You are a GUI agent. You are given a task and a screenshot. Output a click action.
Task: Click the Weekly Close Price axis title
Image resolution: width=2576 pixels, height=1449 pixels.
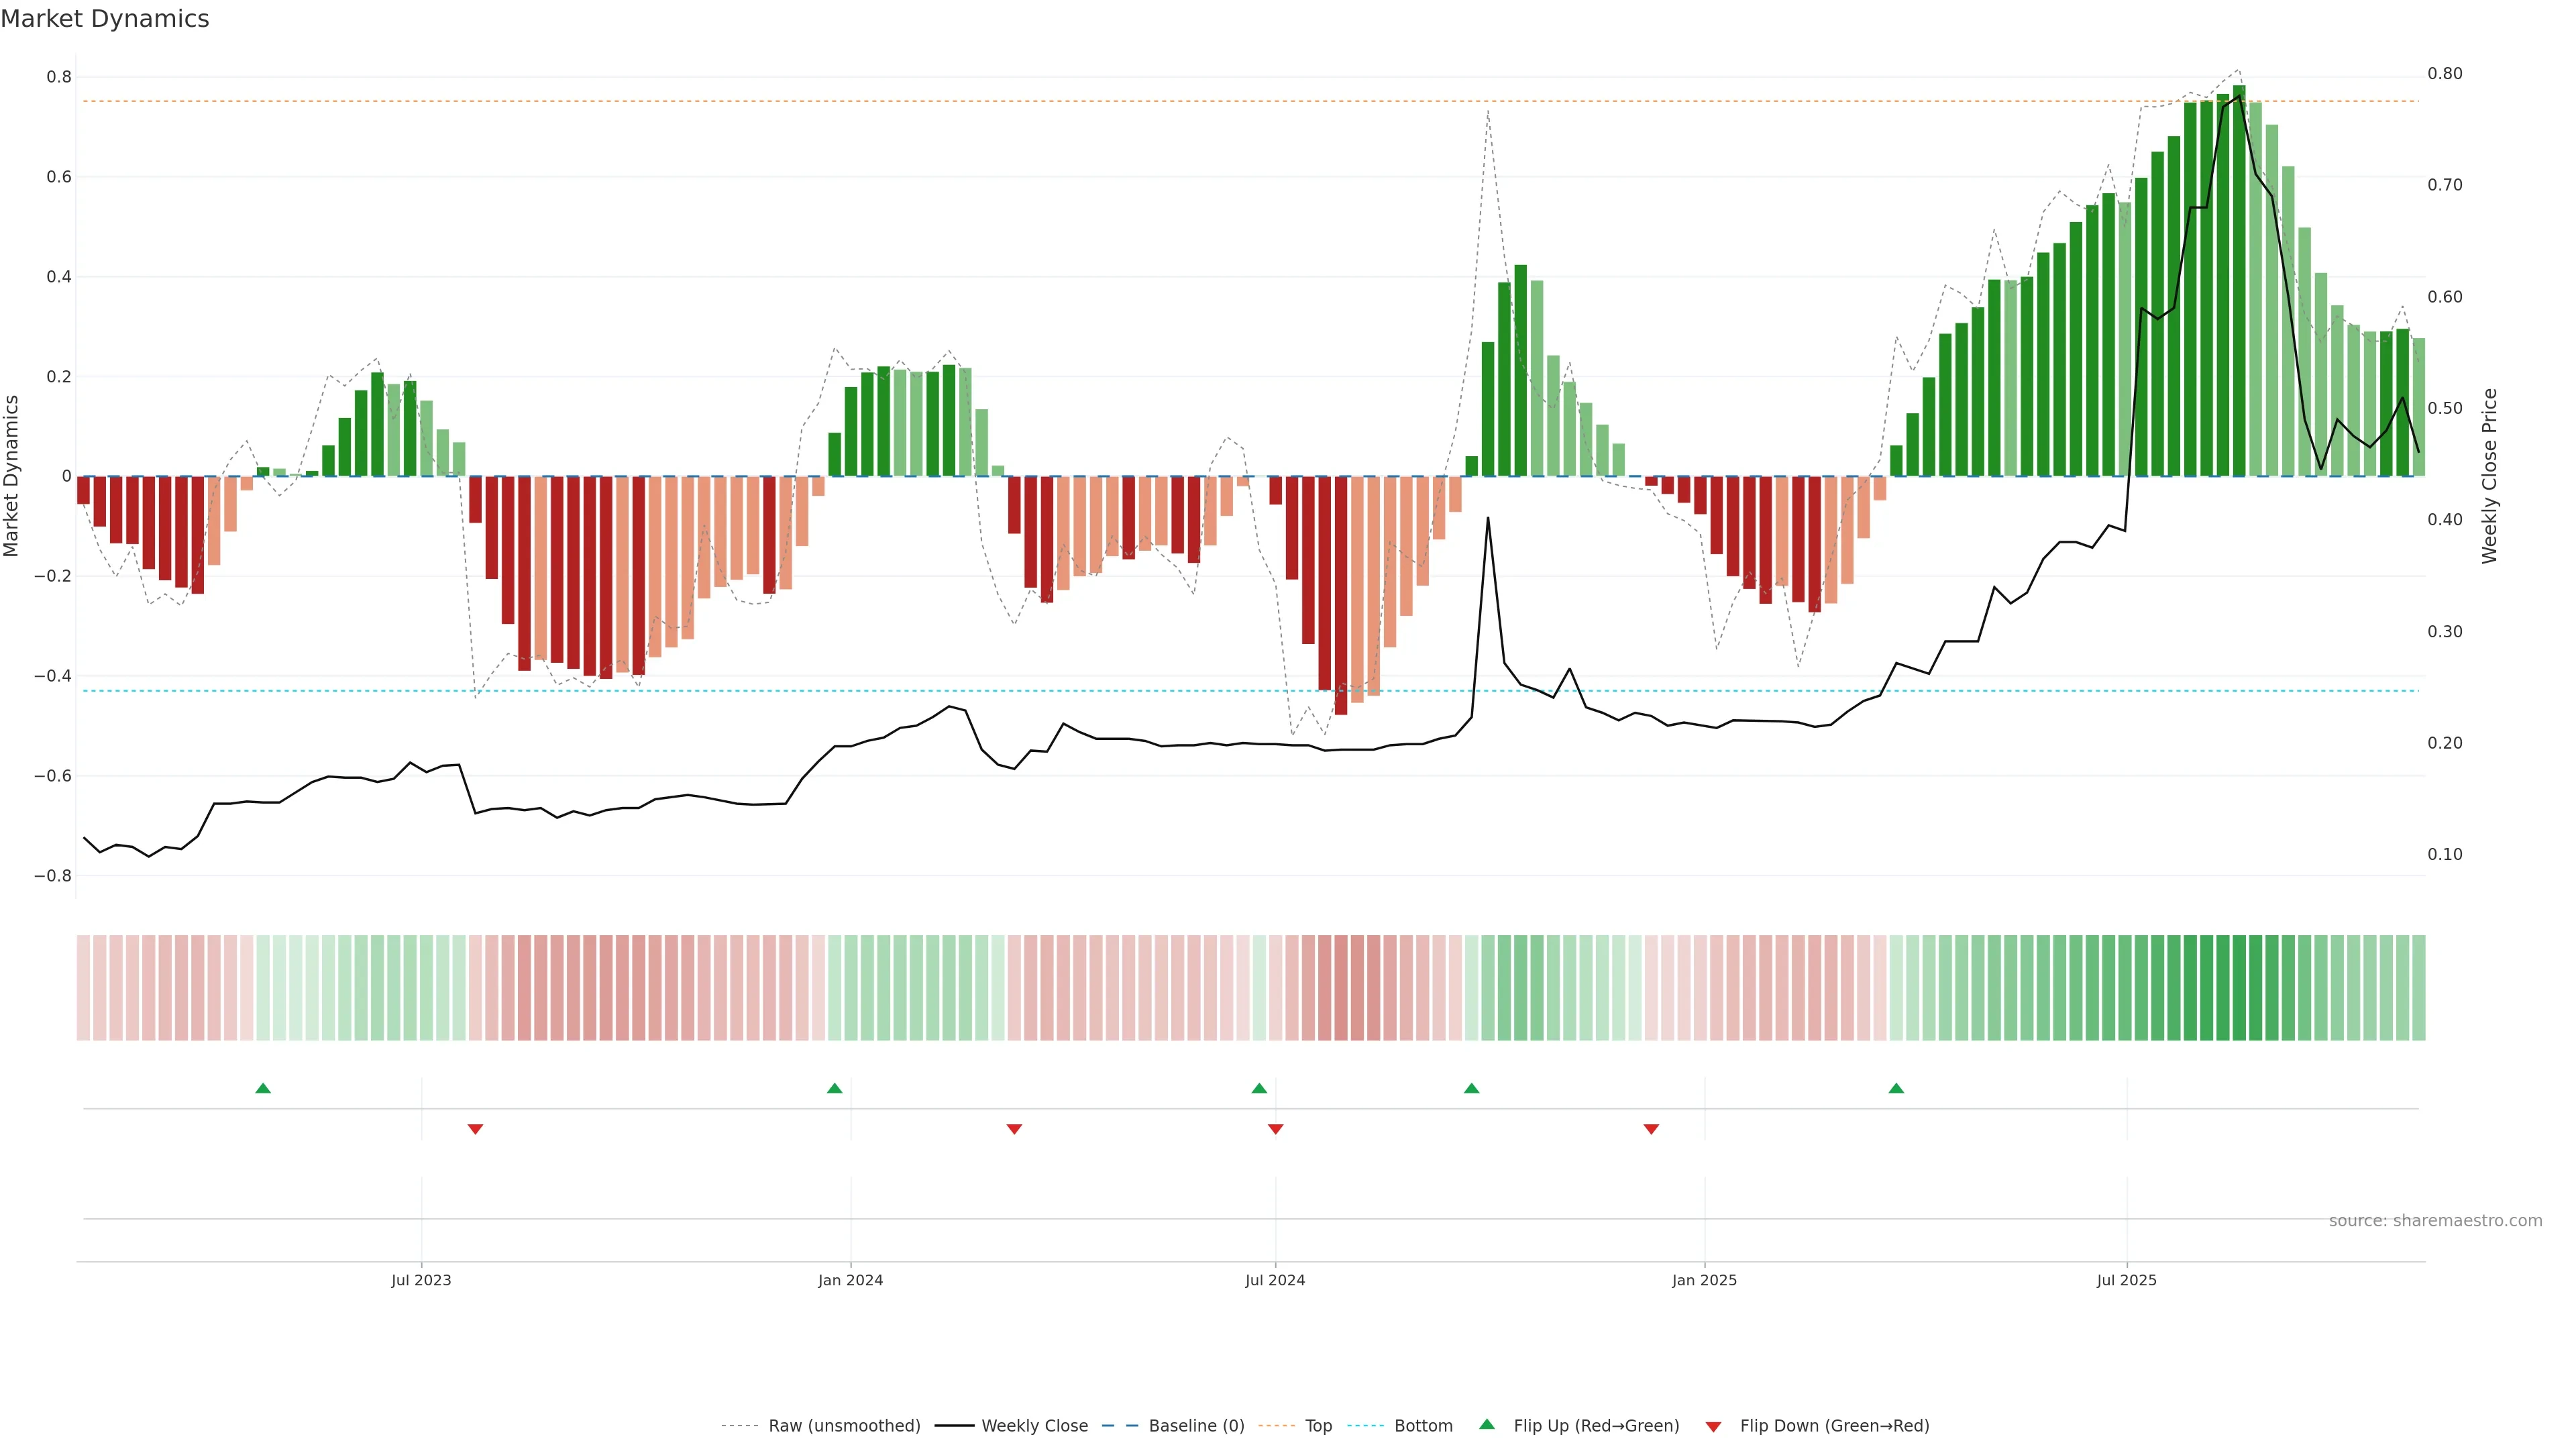pyautogui.click(x=2490, y=476)
